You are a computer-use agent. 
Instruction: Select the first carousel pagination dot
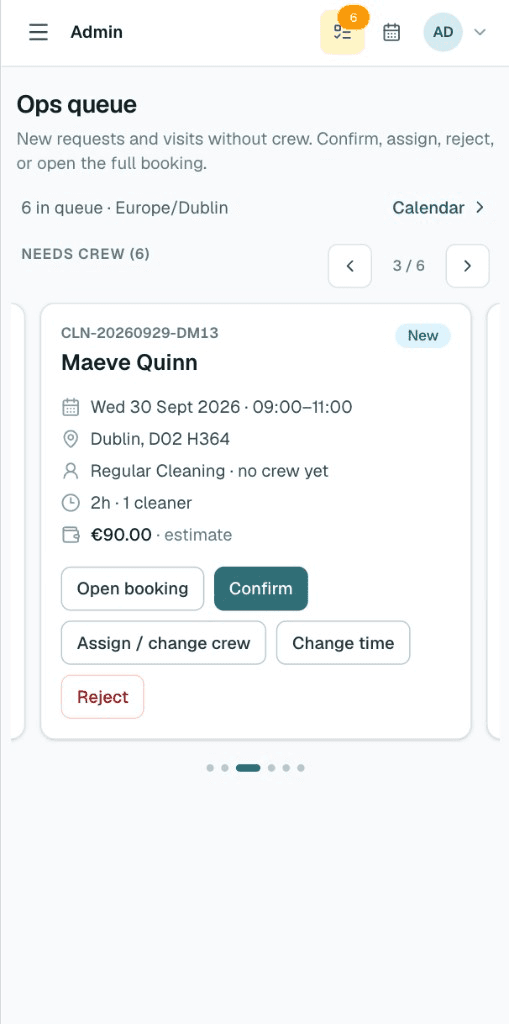click(x=210, y=768)
